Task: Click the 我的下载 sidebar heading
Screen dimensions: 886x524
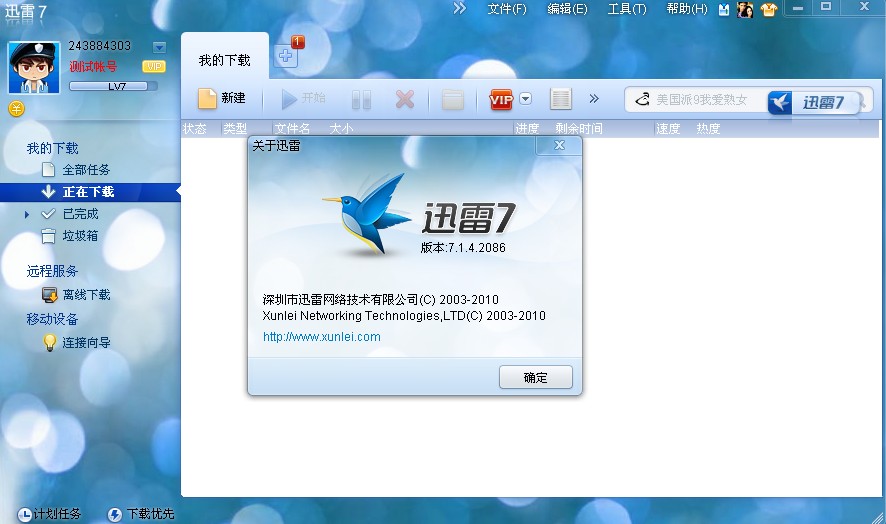Action: pos(53,148)
